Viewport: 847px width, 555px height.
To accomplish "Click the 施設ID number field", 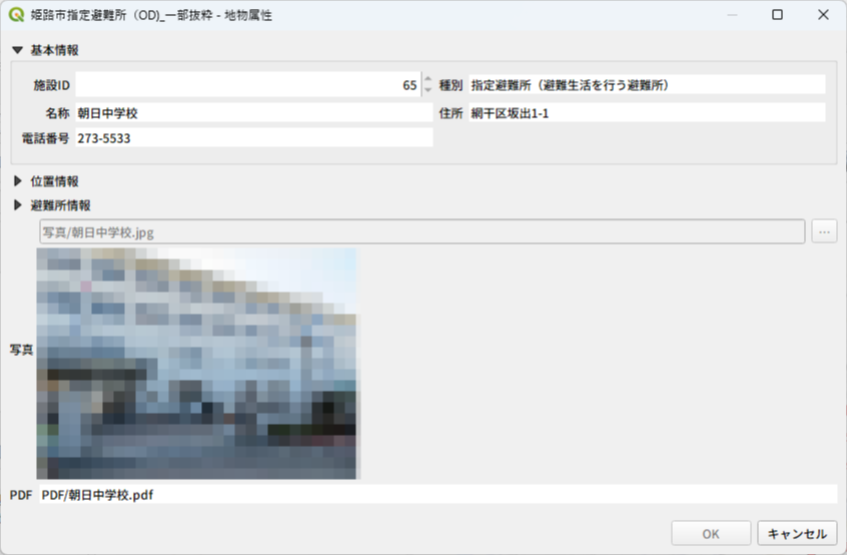I will (x=247, y=85).
